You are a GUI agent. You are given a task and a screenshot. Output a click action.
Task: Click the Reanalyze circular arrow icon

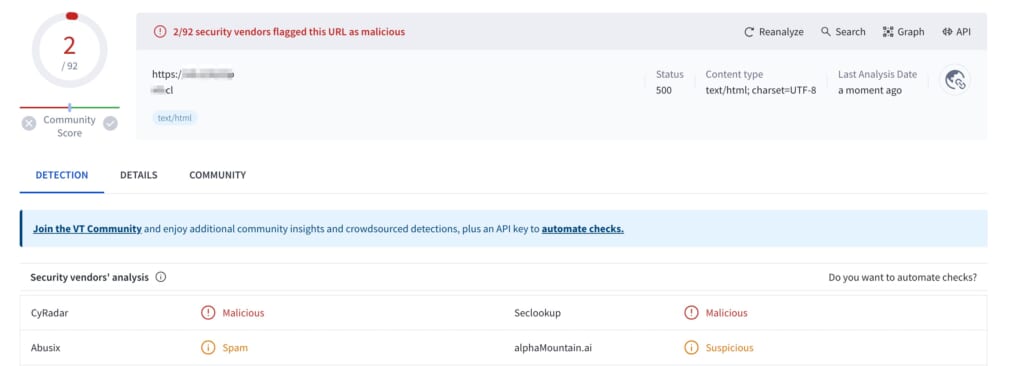tap(749, 32)
